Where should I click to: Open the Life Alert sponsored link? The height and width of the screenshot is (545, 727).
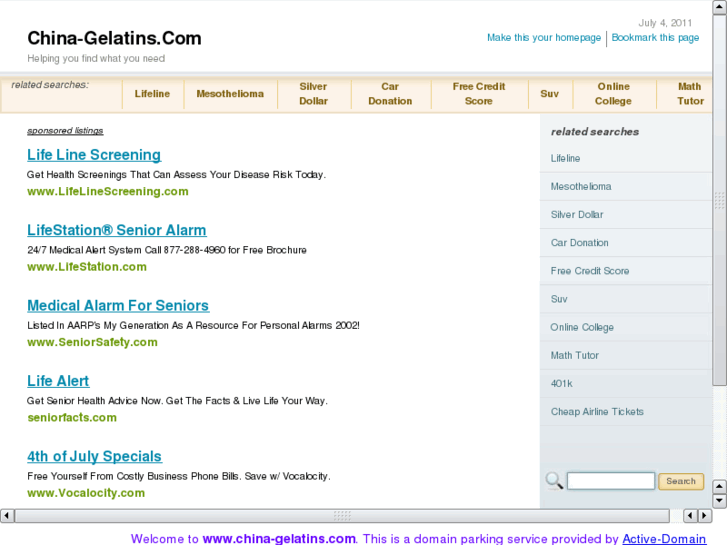[58, 381]
